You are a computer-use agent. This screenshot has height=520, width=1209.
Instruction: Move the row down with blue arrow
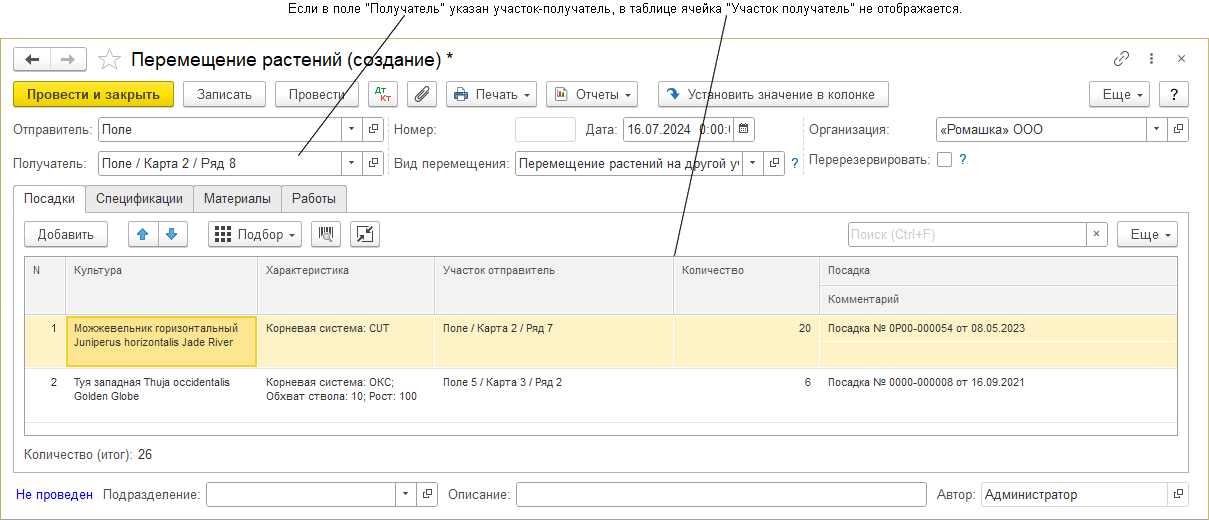pos(172,234)
